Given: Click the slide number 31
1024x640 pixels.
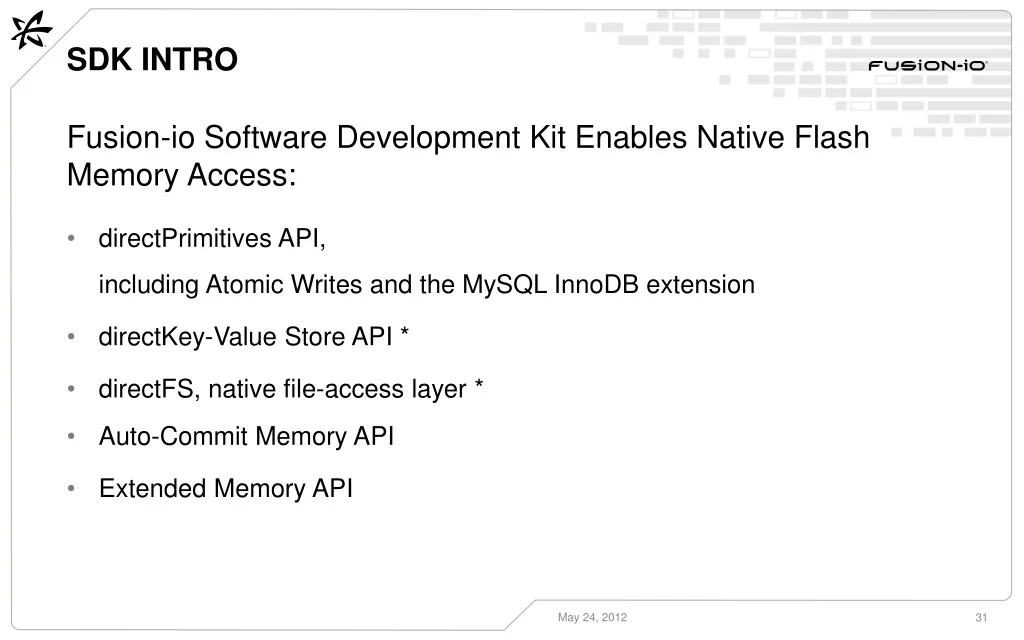Looking at the screenshot, I should (x=981, y=617).
